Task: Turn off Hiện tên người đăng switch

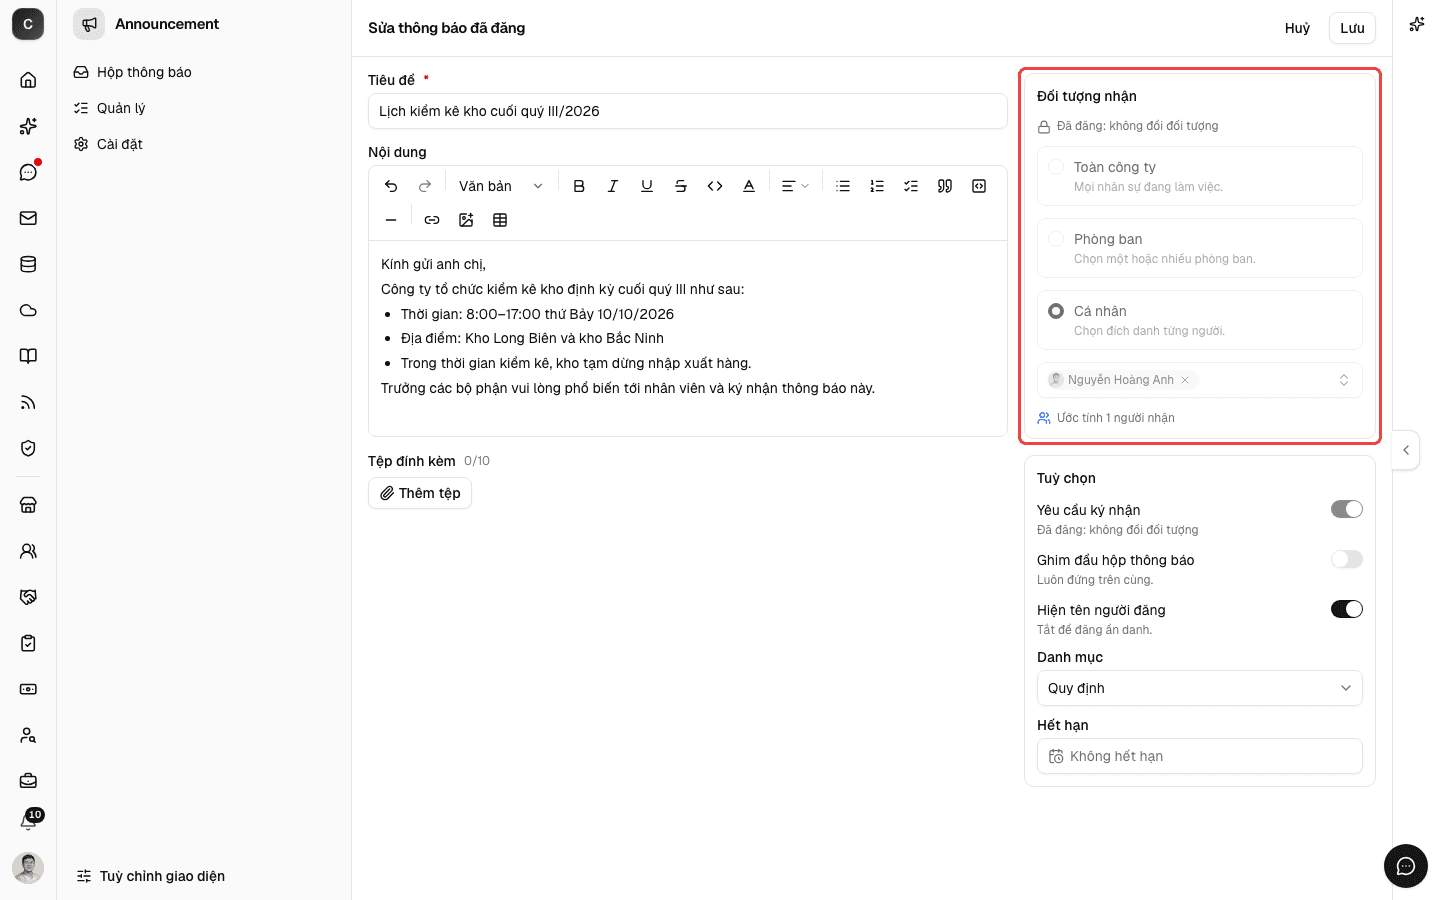Action: click(1347, 609)
